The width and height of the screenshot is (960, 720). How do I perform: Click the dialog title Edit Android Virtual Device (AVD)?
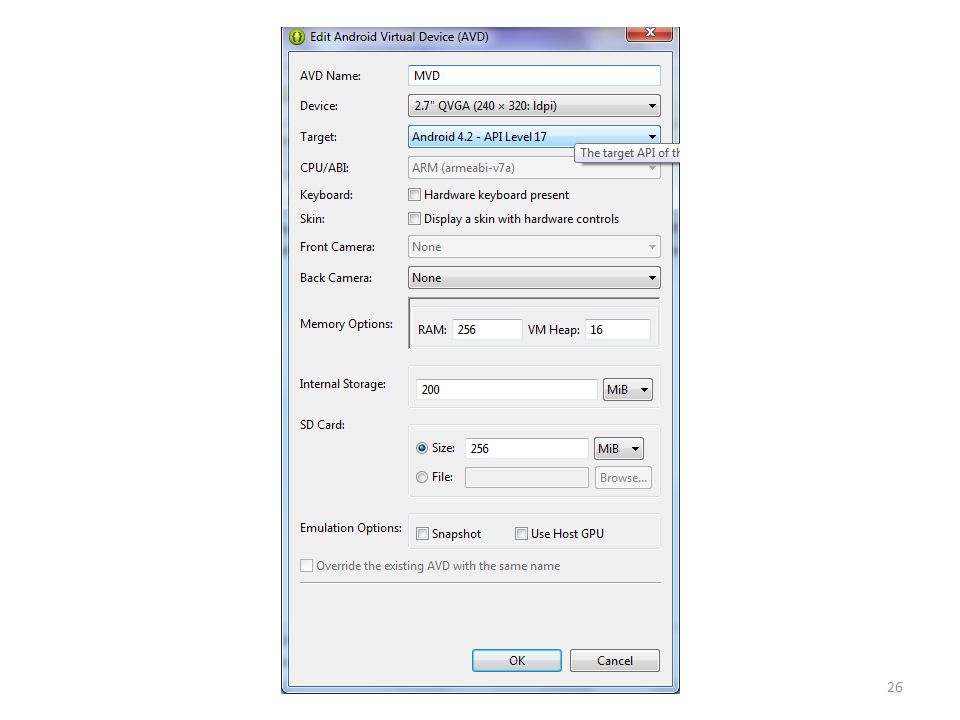tap(399, 37)
